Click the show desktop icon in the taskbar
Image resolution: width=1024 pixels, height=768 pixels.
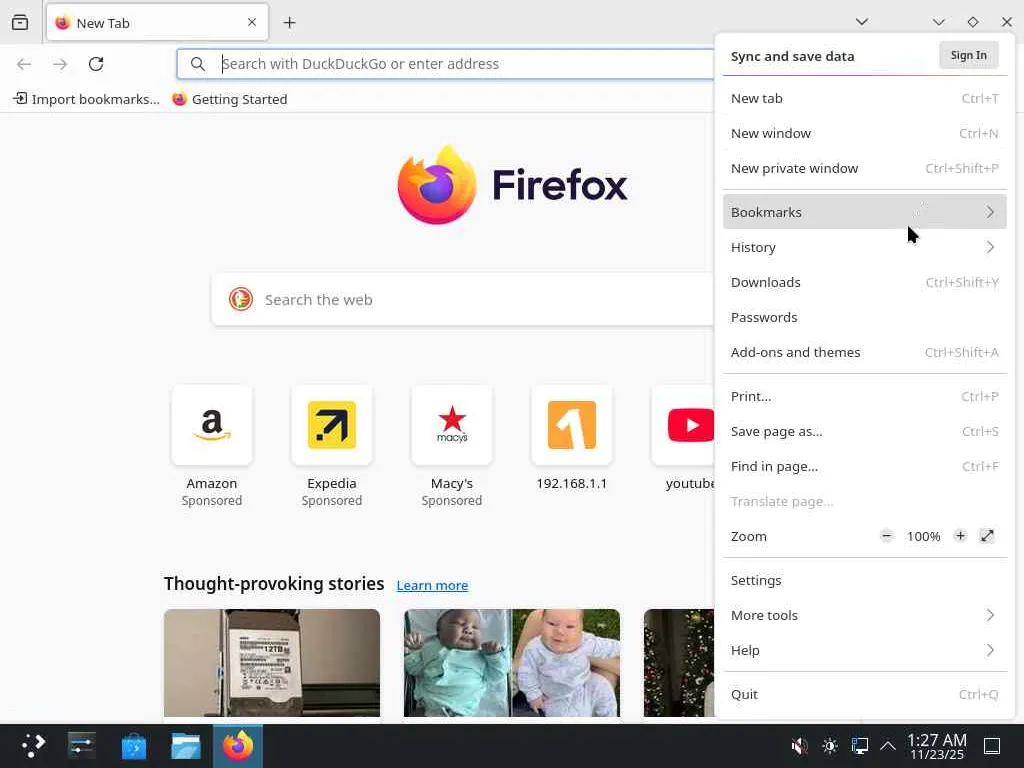click(x=992, y=746)
